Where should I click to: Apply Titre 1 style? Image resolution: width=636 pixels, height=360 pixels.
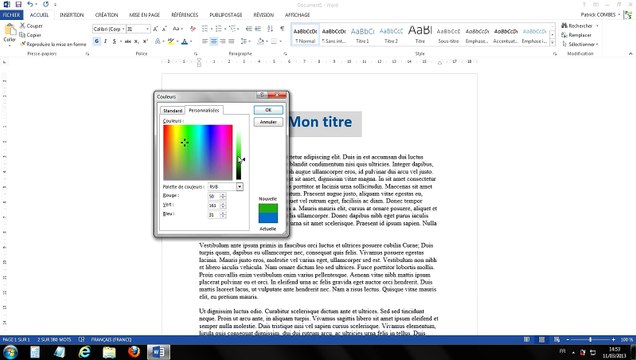(x=362, y=34)
